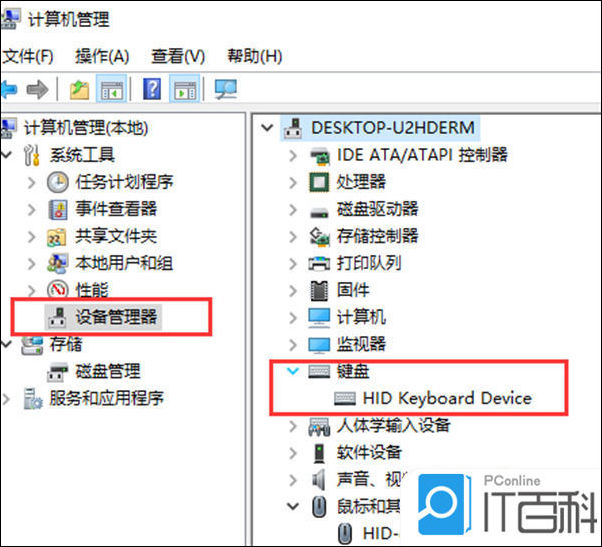Image resolution: width=602 pixels, height=547 pixels.
Task: Open the 操作(A) menu
Action: pyautogui.click(x=102, y=56)
